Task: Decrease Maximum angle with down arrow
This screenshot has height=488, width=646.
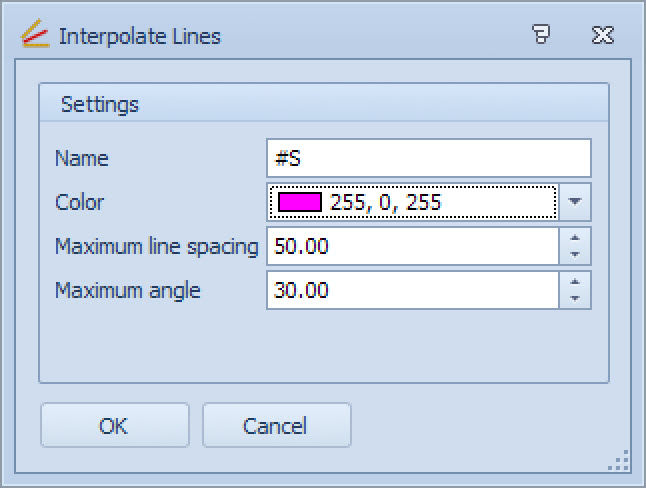Action: tap(575, 298)
